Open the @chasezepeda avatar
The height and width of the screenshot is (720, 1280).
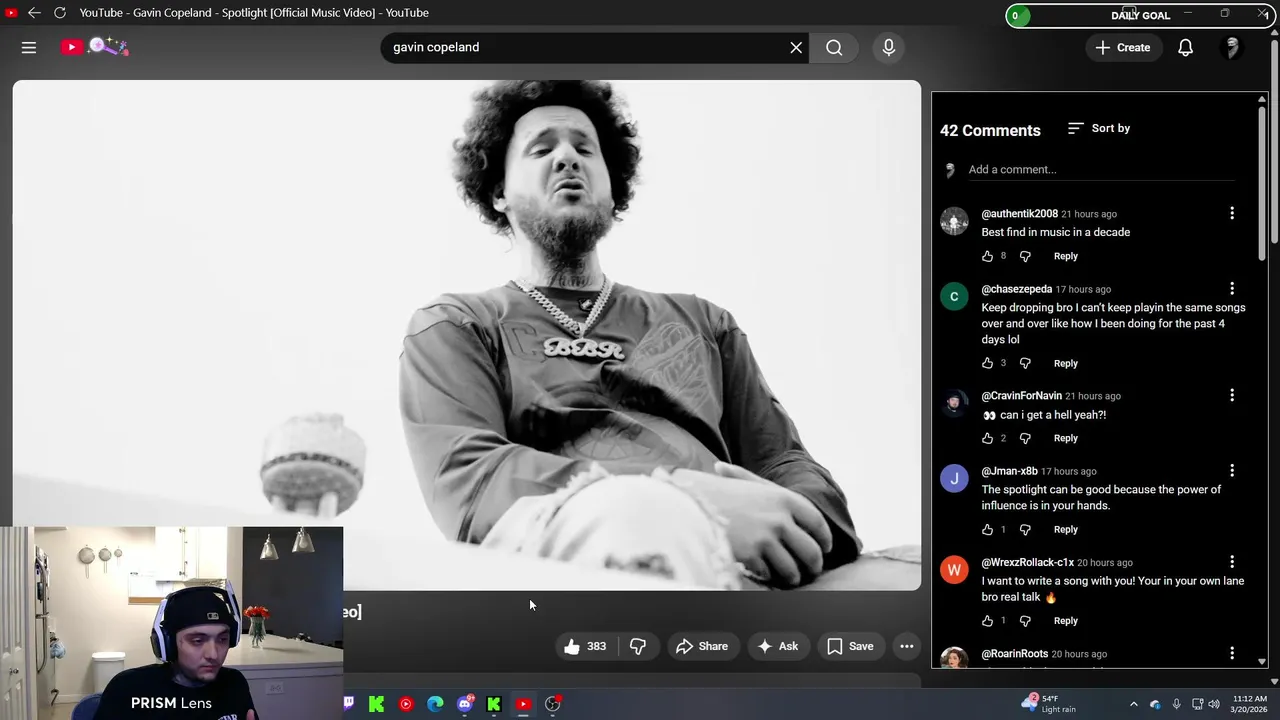(x=954, y=296)
